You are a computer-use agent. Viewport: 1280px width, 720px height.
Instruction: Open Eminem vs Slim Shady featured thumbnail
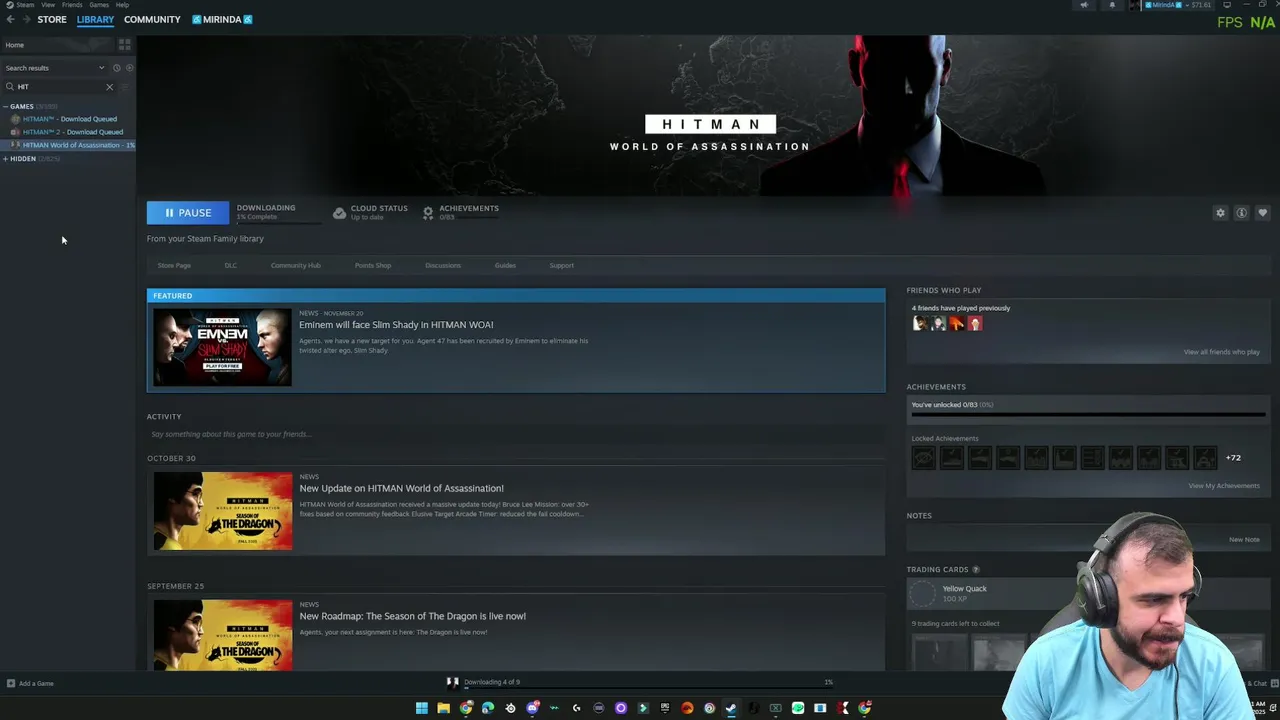[222, 347]
